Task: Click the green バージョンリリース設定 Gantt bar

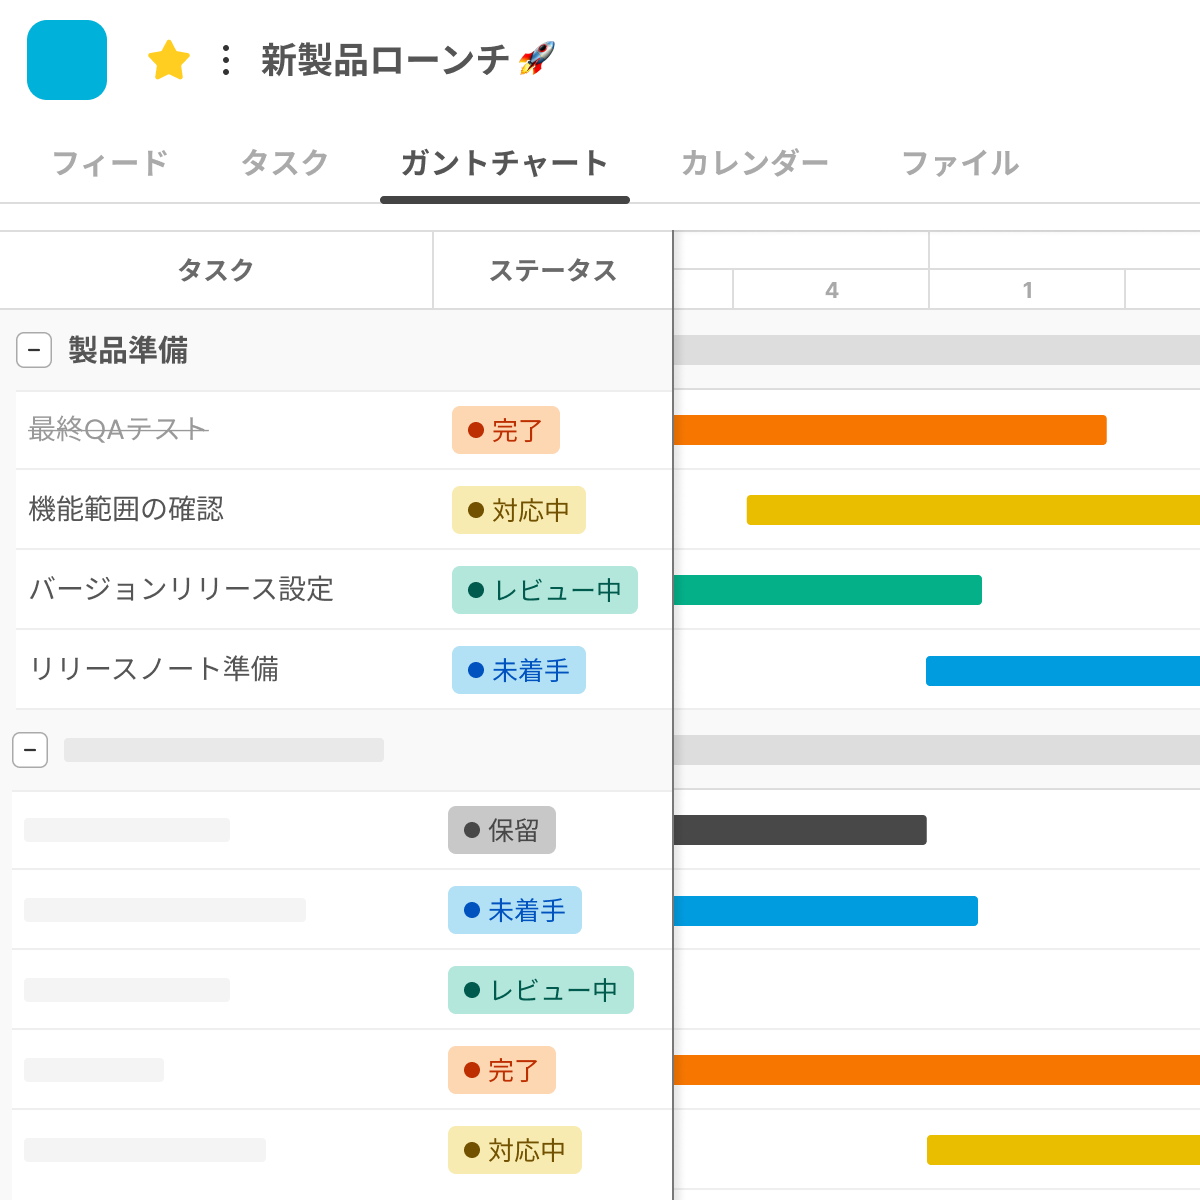Action: [x=828, y=590]
